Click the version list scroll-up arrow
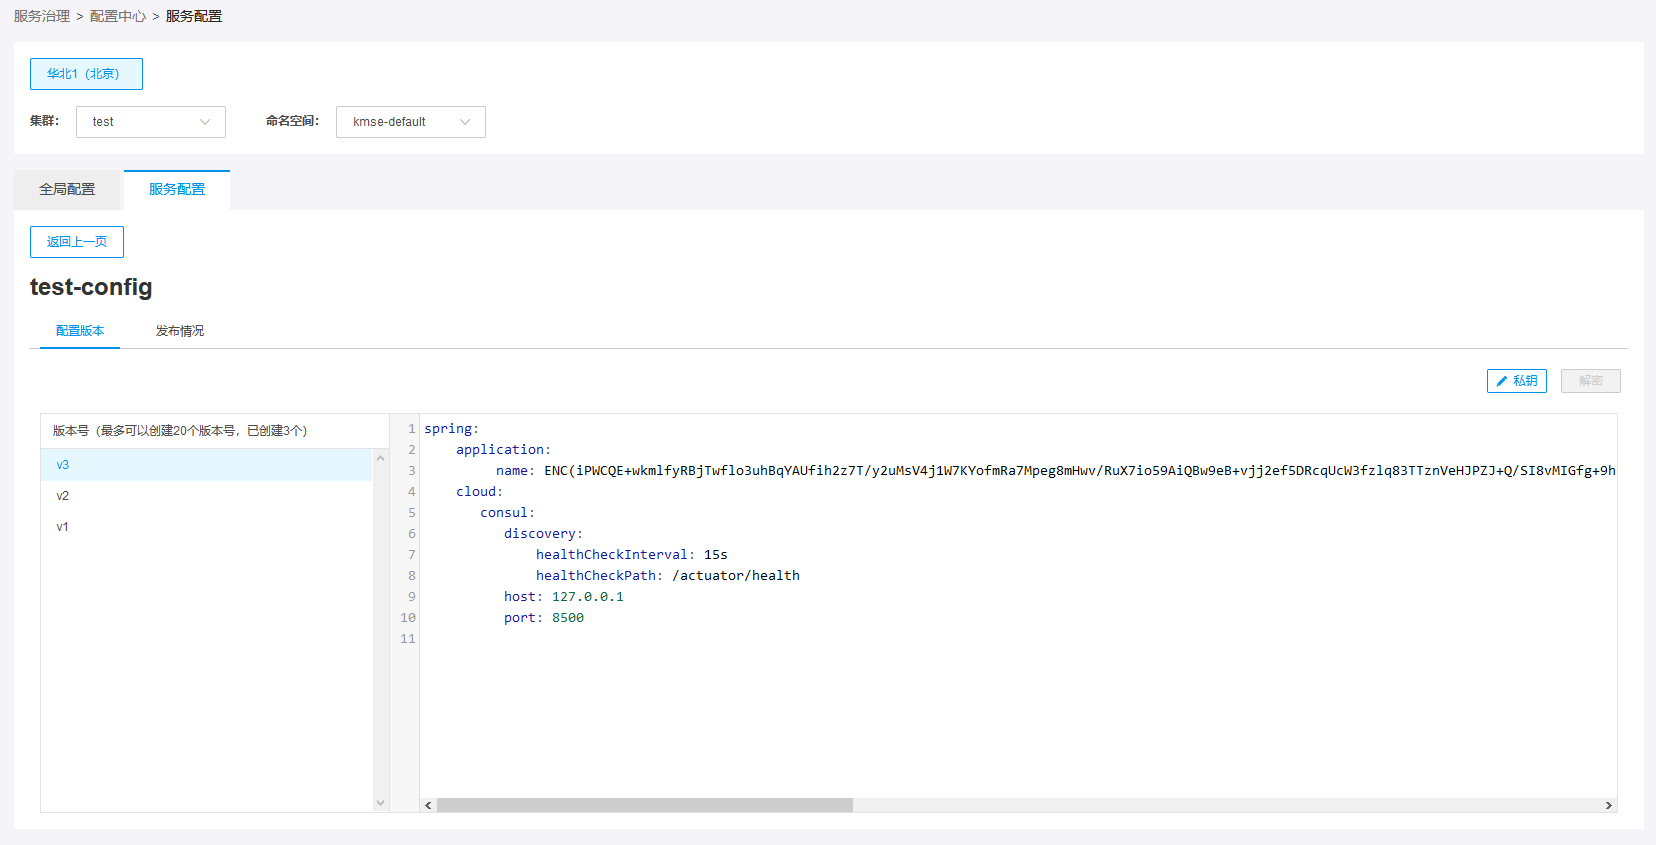The height and width of the screenshot is (845, 1656). pyautogui.click(x=380, y=458)
